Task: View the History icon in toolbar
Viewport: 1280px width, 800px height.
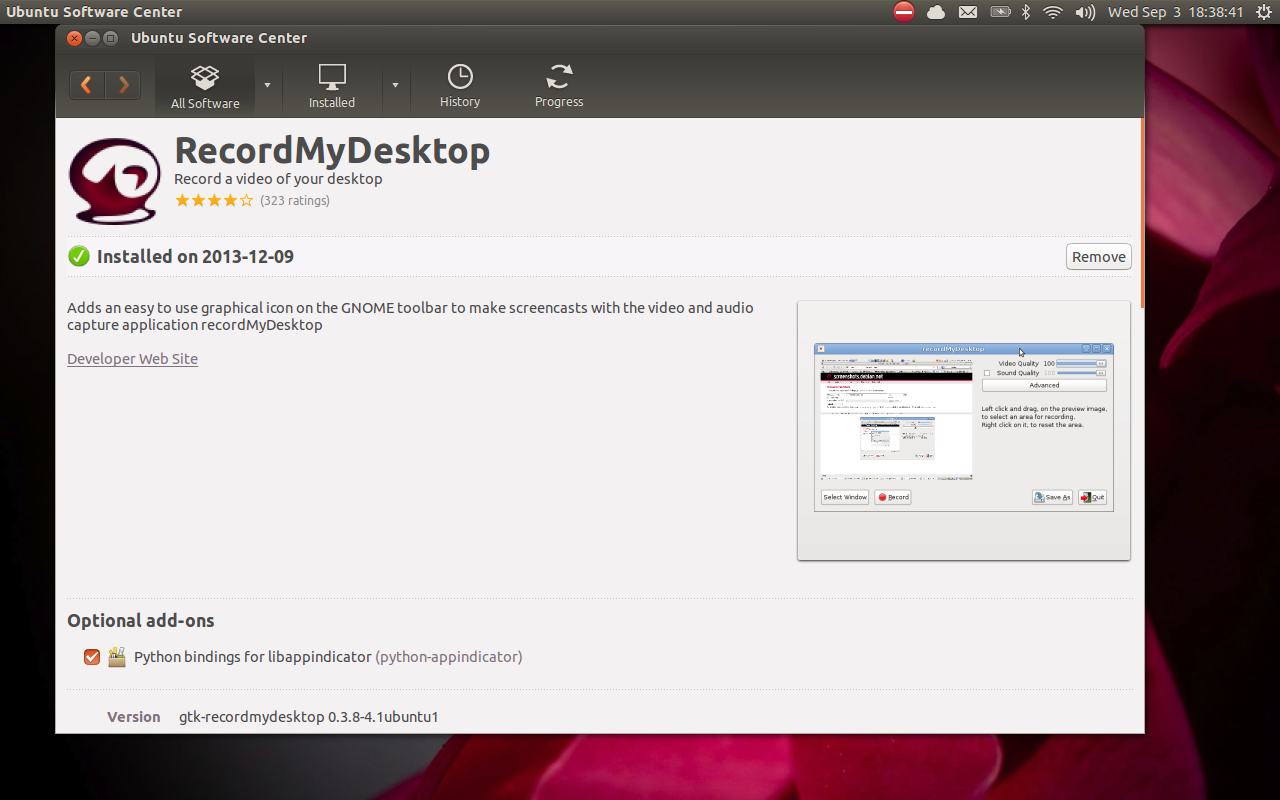Action: [x=459, y=85]
